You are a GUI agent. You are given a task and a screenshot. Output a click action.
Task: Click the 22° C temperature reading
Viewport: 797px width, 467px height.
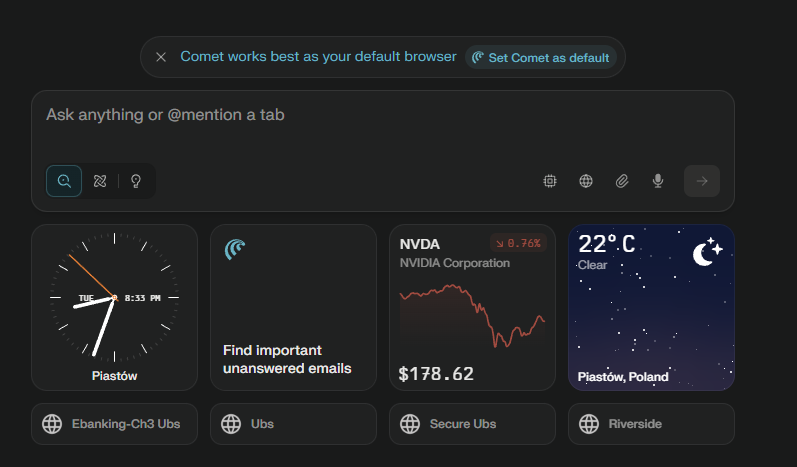[x=607, y=244]
